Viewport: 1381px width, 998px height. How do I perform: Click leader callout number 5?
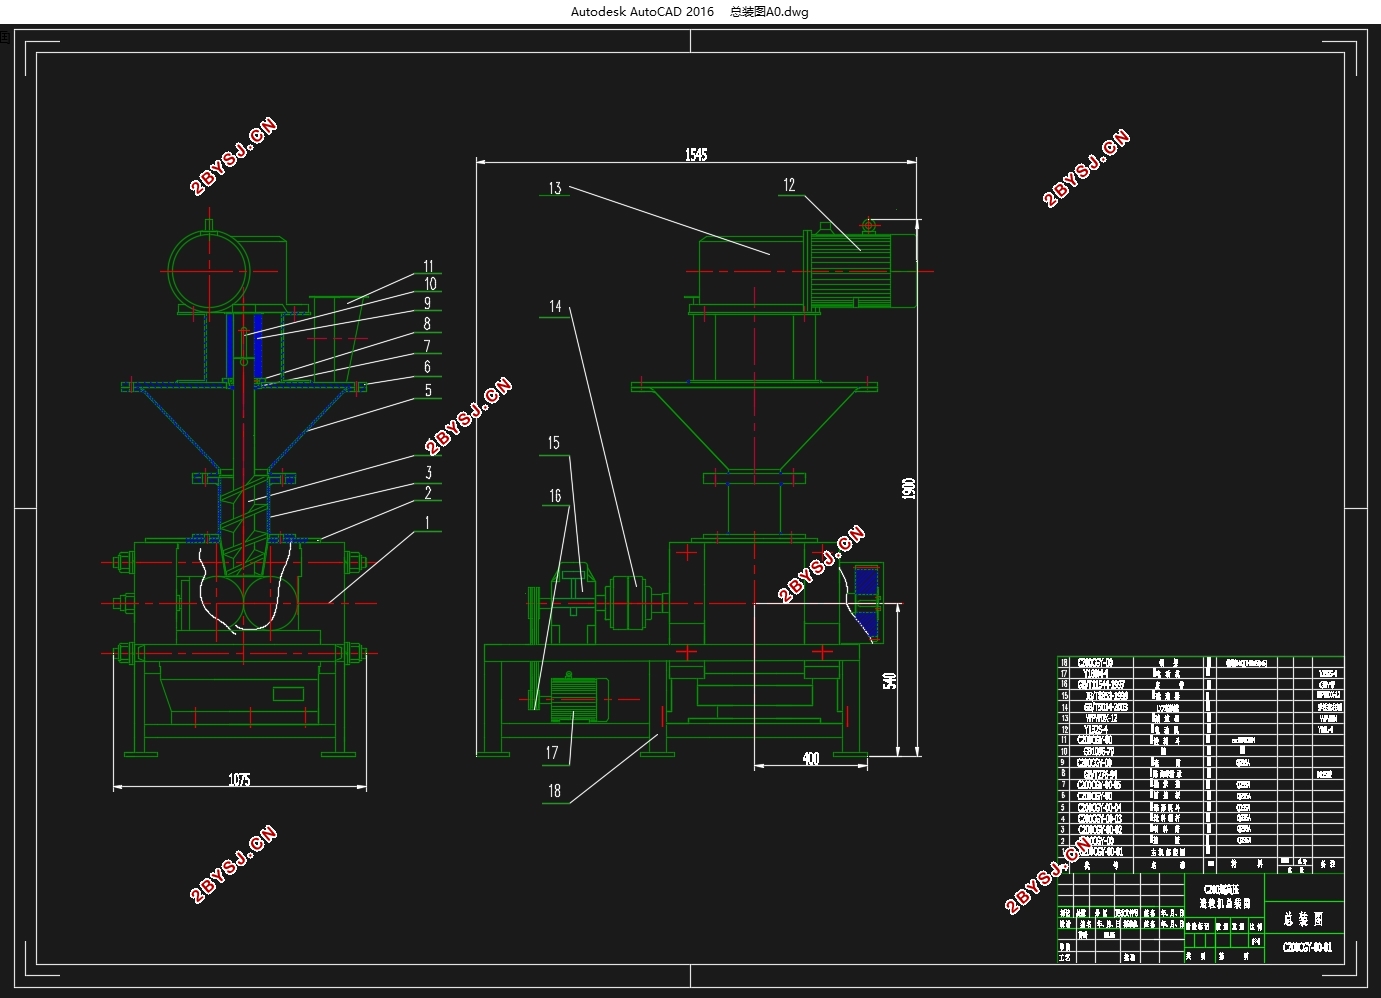pos(429,390)
